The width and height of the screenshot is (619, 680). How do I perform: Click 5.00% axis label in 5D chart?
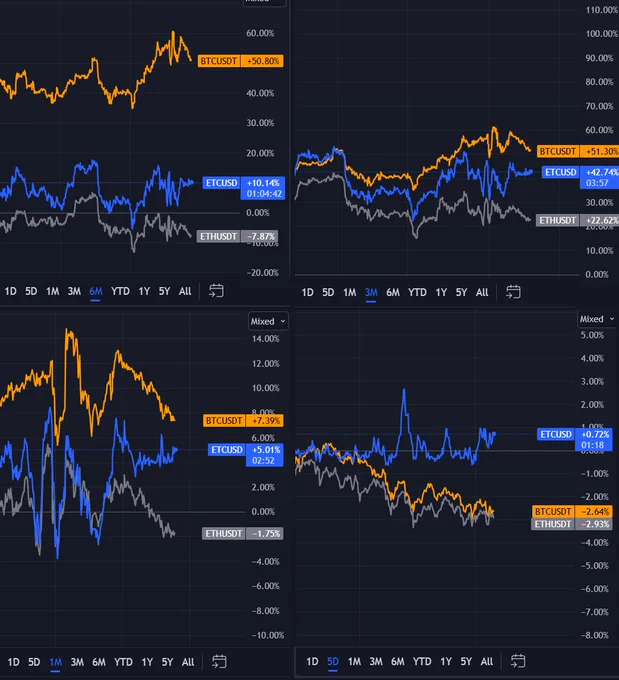[x=593, y=335]
